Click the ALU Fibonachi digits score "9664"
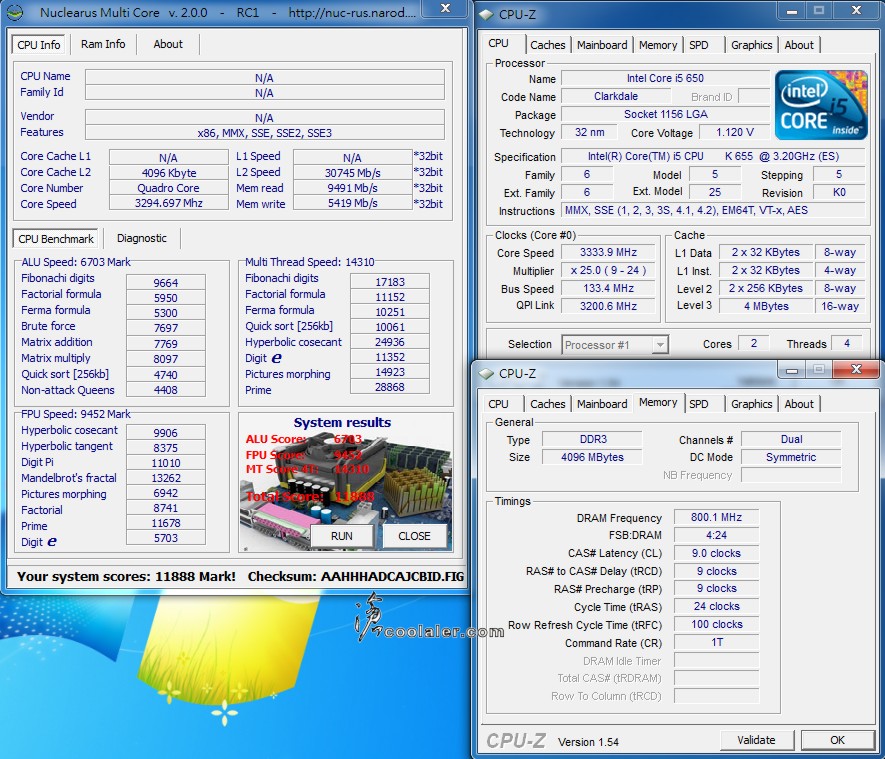 pyautogui.click(x=166, y=283)
